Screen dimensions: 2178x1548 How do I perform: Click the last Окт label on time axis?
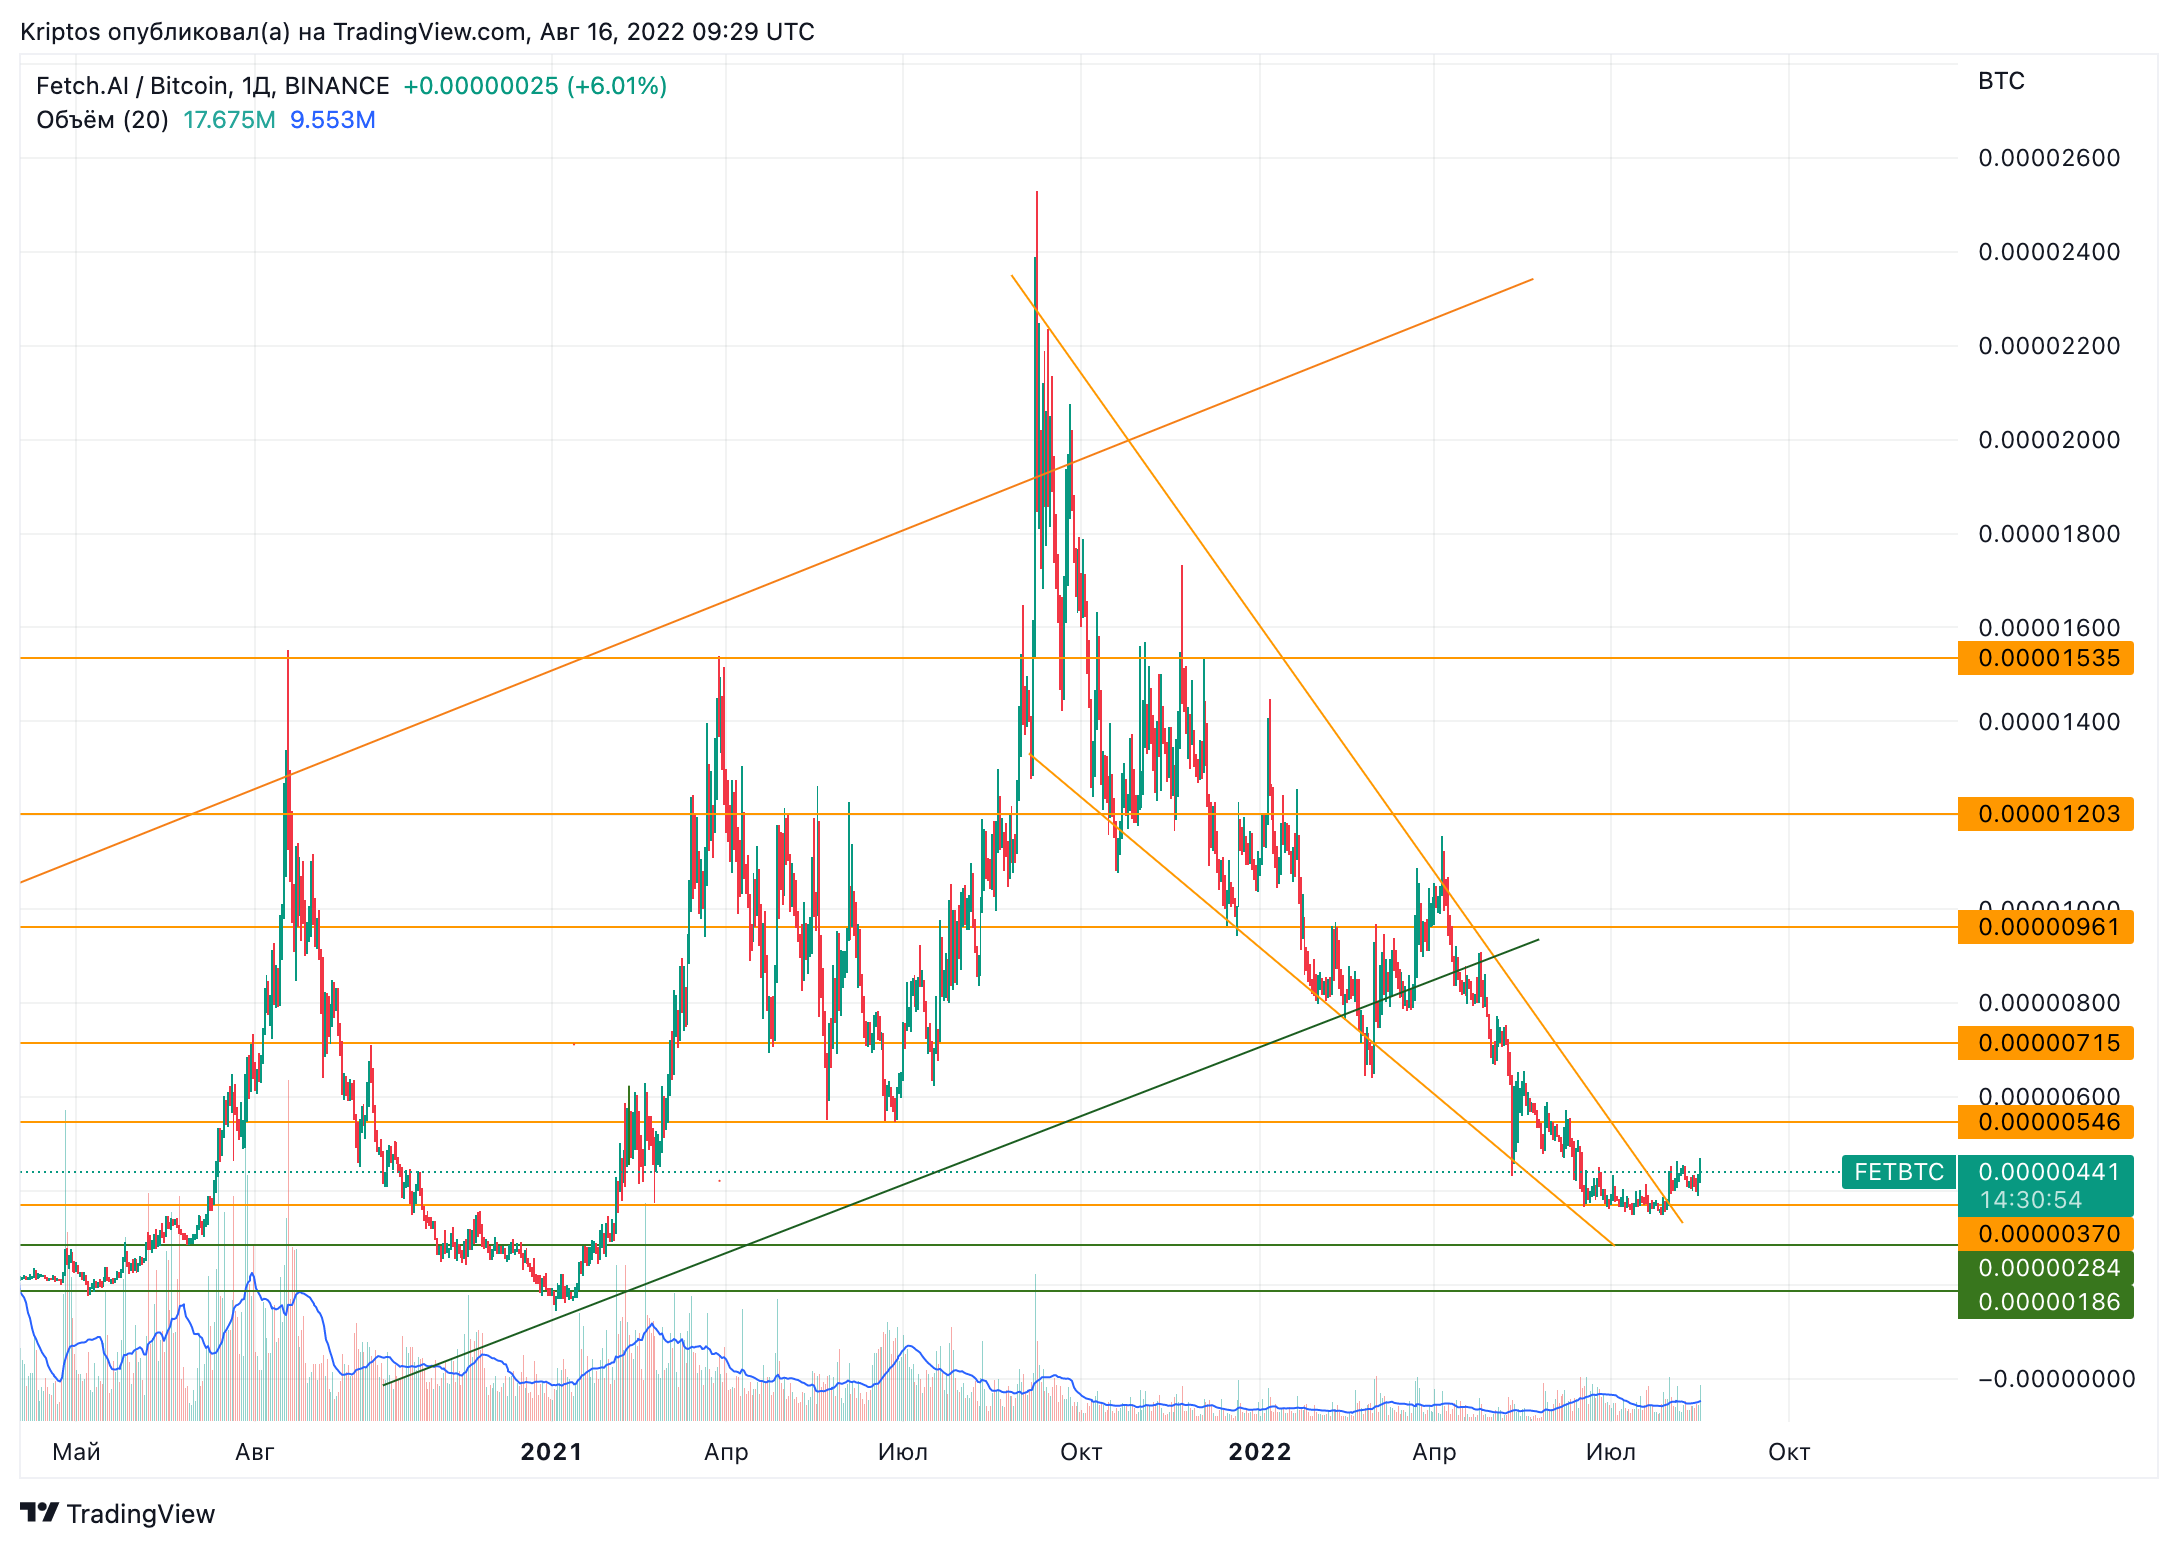pyautogui.click(x=1789, y=1452)
